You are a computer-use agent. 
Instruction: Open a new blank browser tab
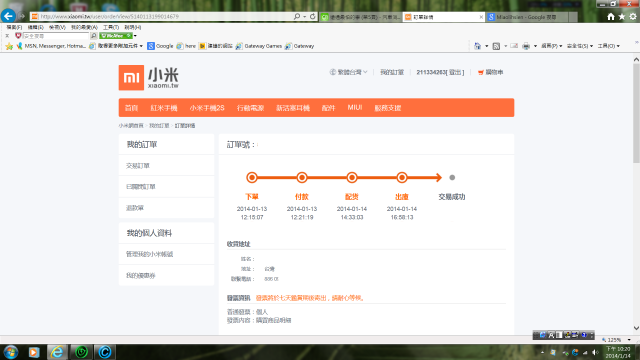(573, 17)
